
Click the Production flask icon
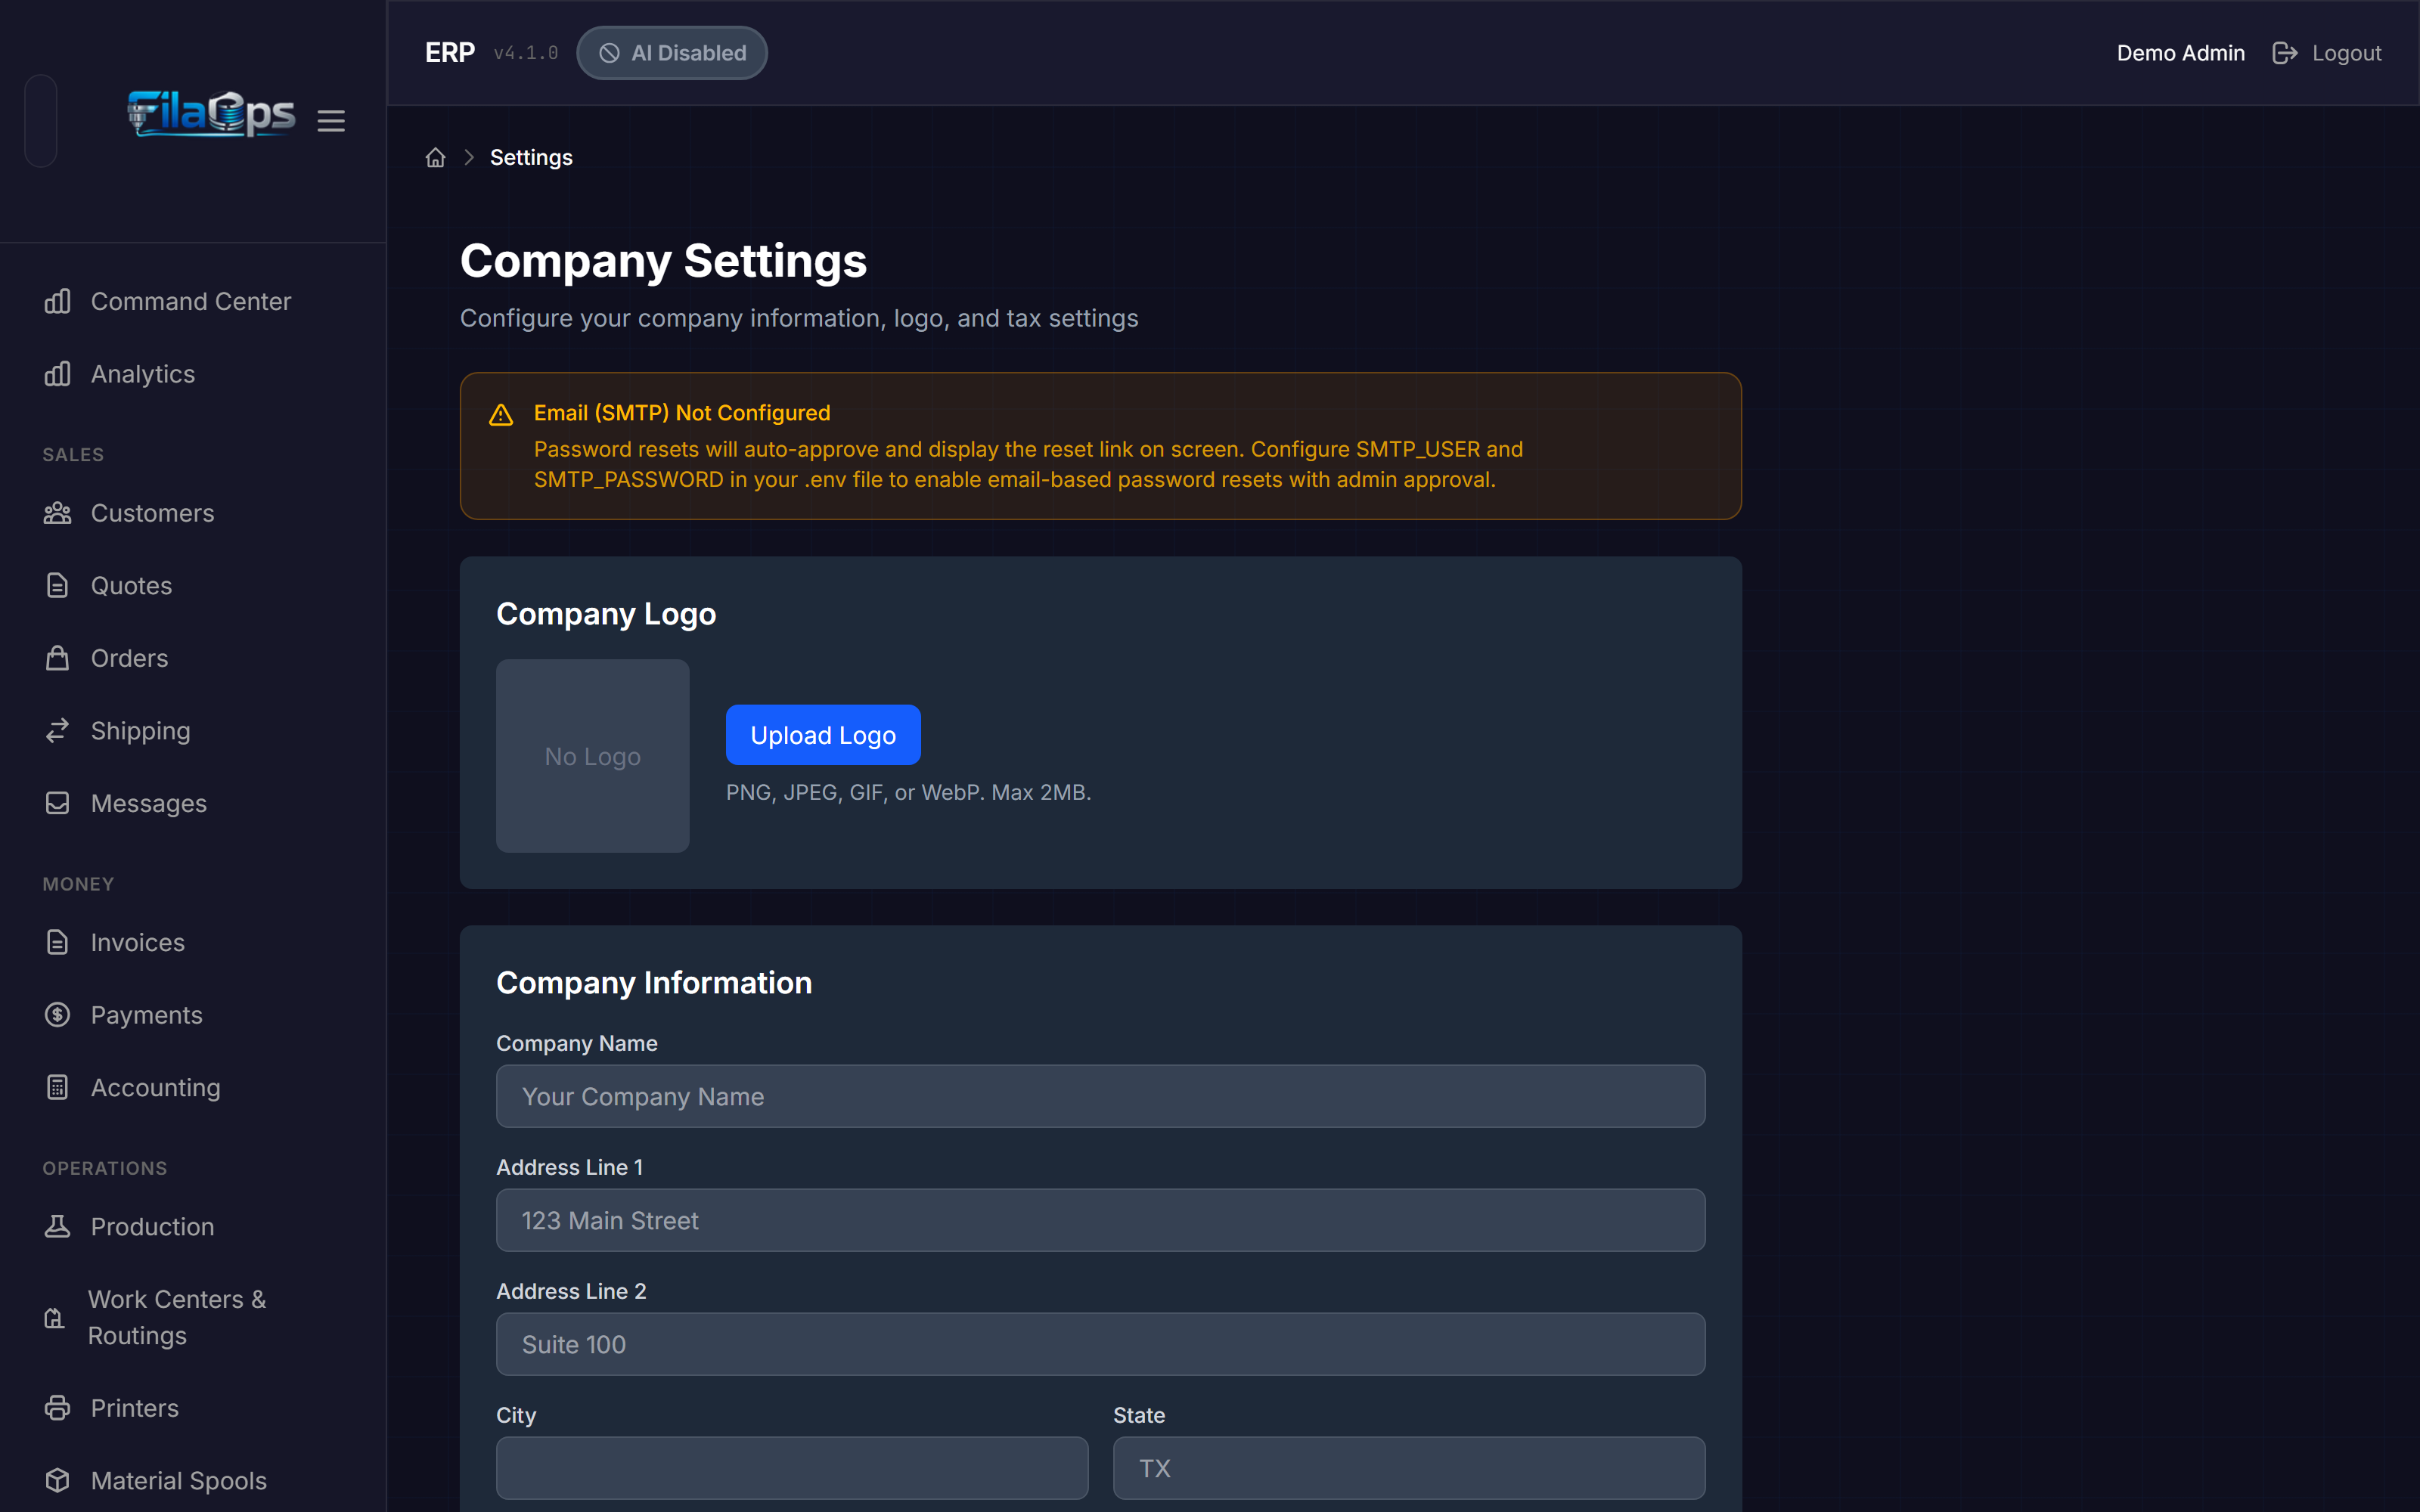pos(57,1226)
